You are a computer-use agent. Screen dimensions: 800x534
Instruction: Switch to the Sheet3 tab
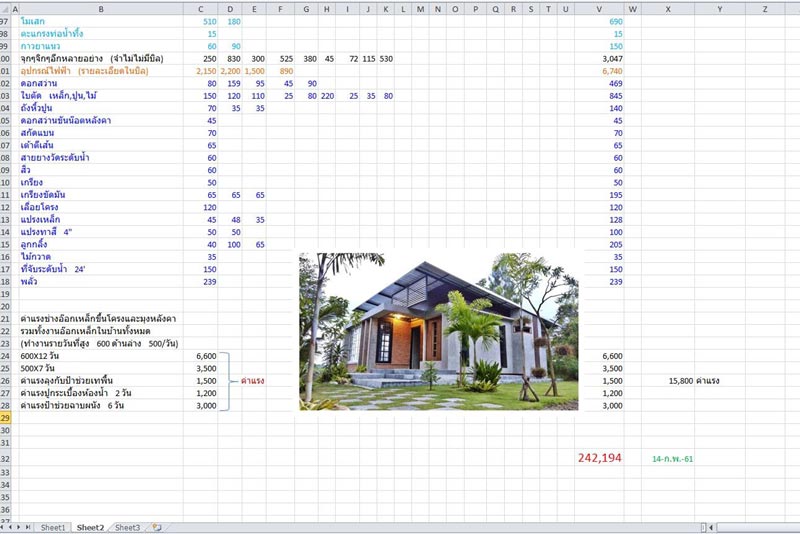tap(127, 527)
